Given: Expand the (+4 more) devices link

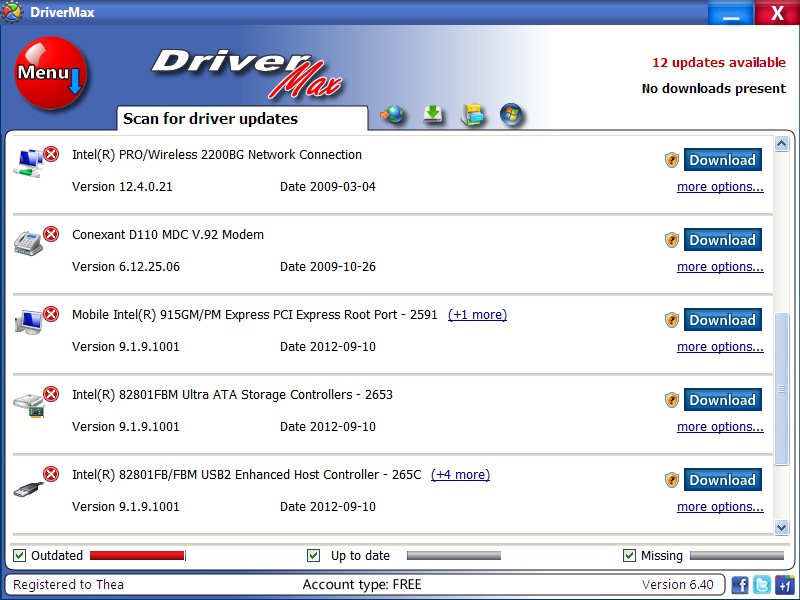Looking at the screenshot, I should (460, 475).
